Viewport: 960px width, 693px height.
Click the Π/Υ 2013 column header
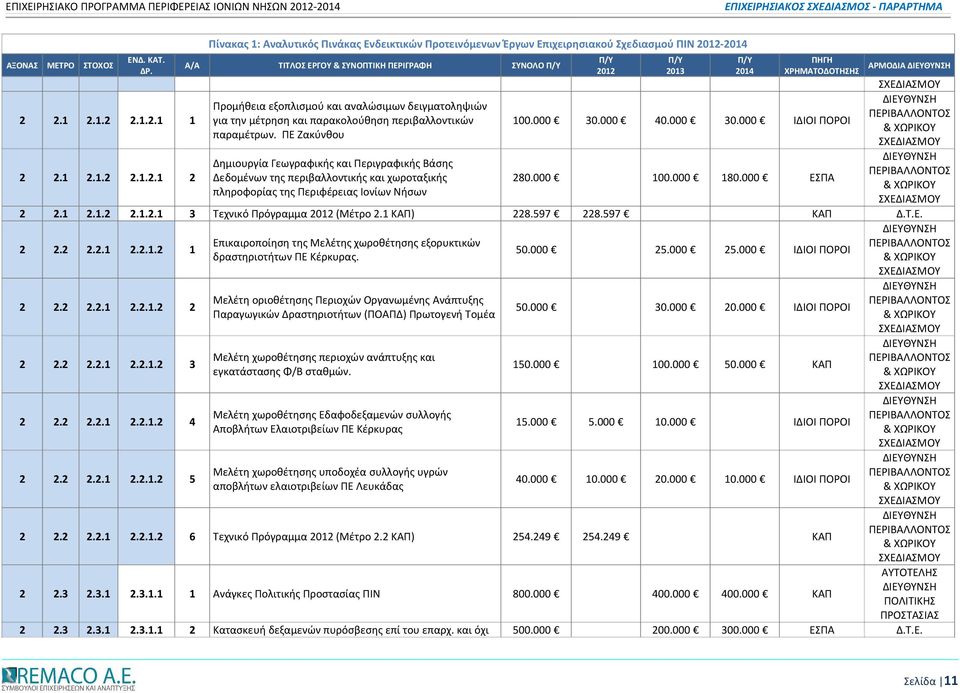click(x=675, y=66)
